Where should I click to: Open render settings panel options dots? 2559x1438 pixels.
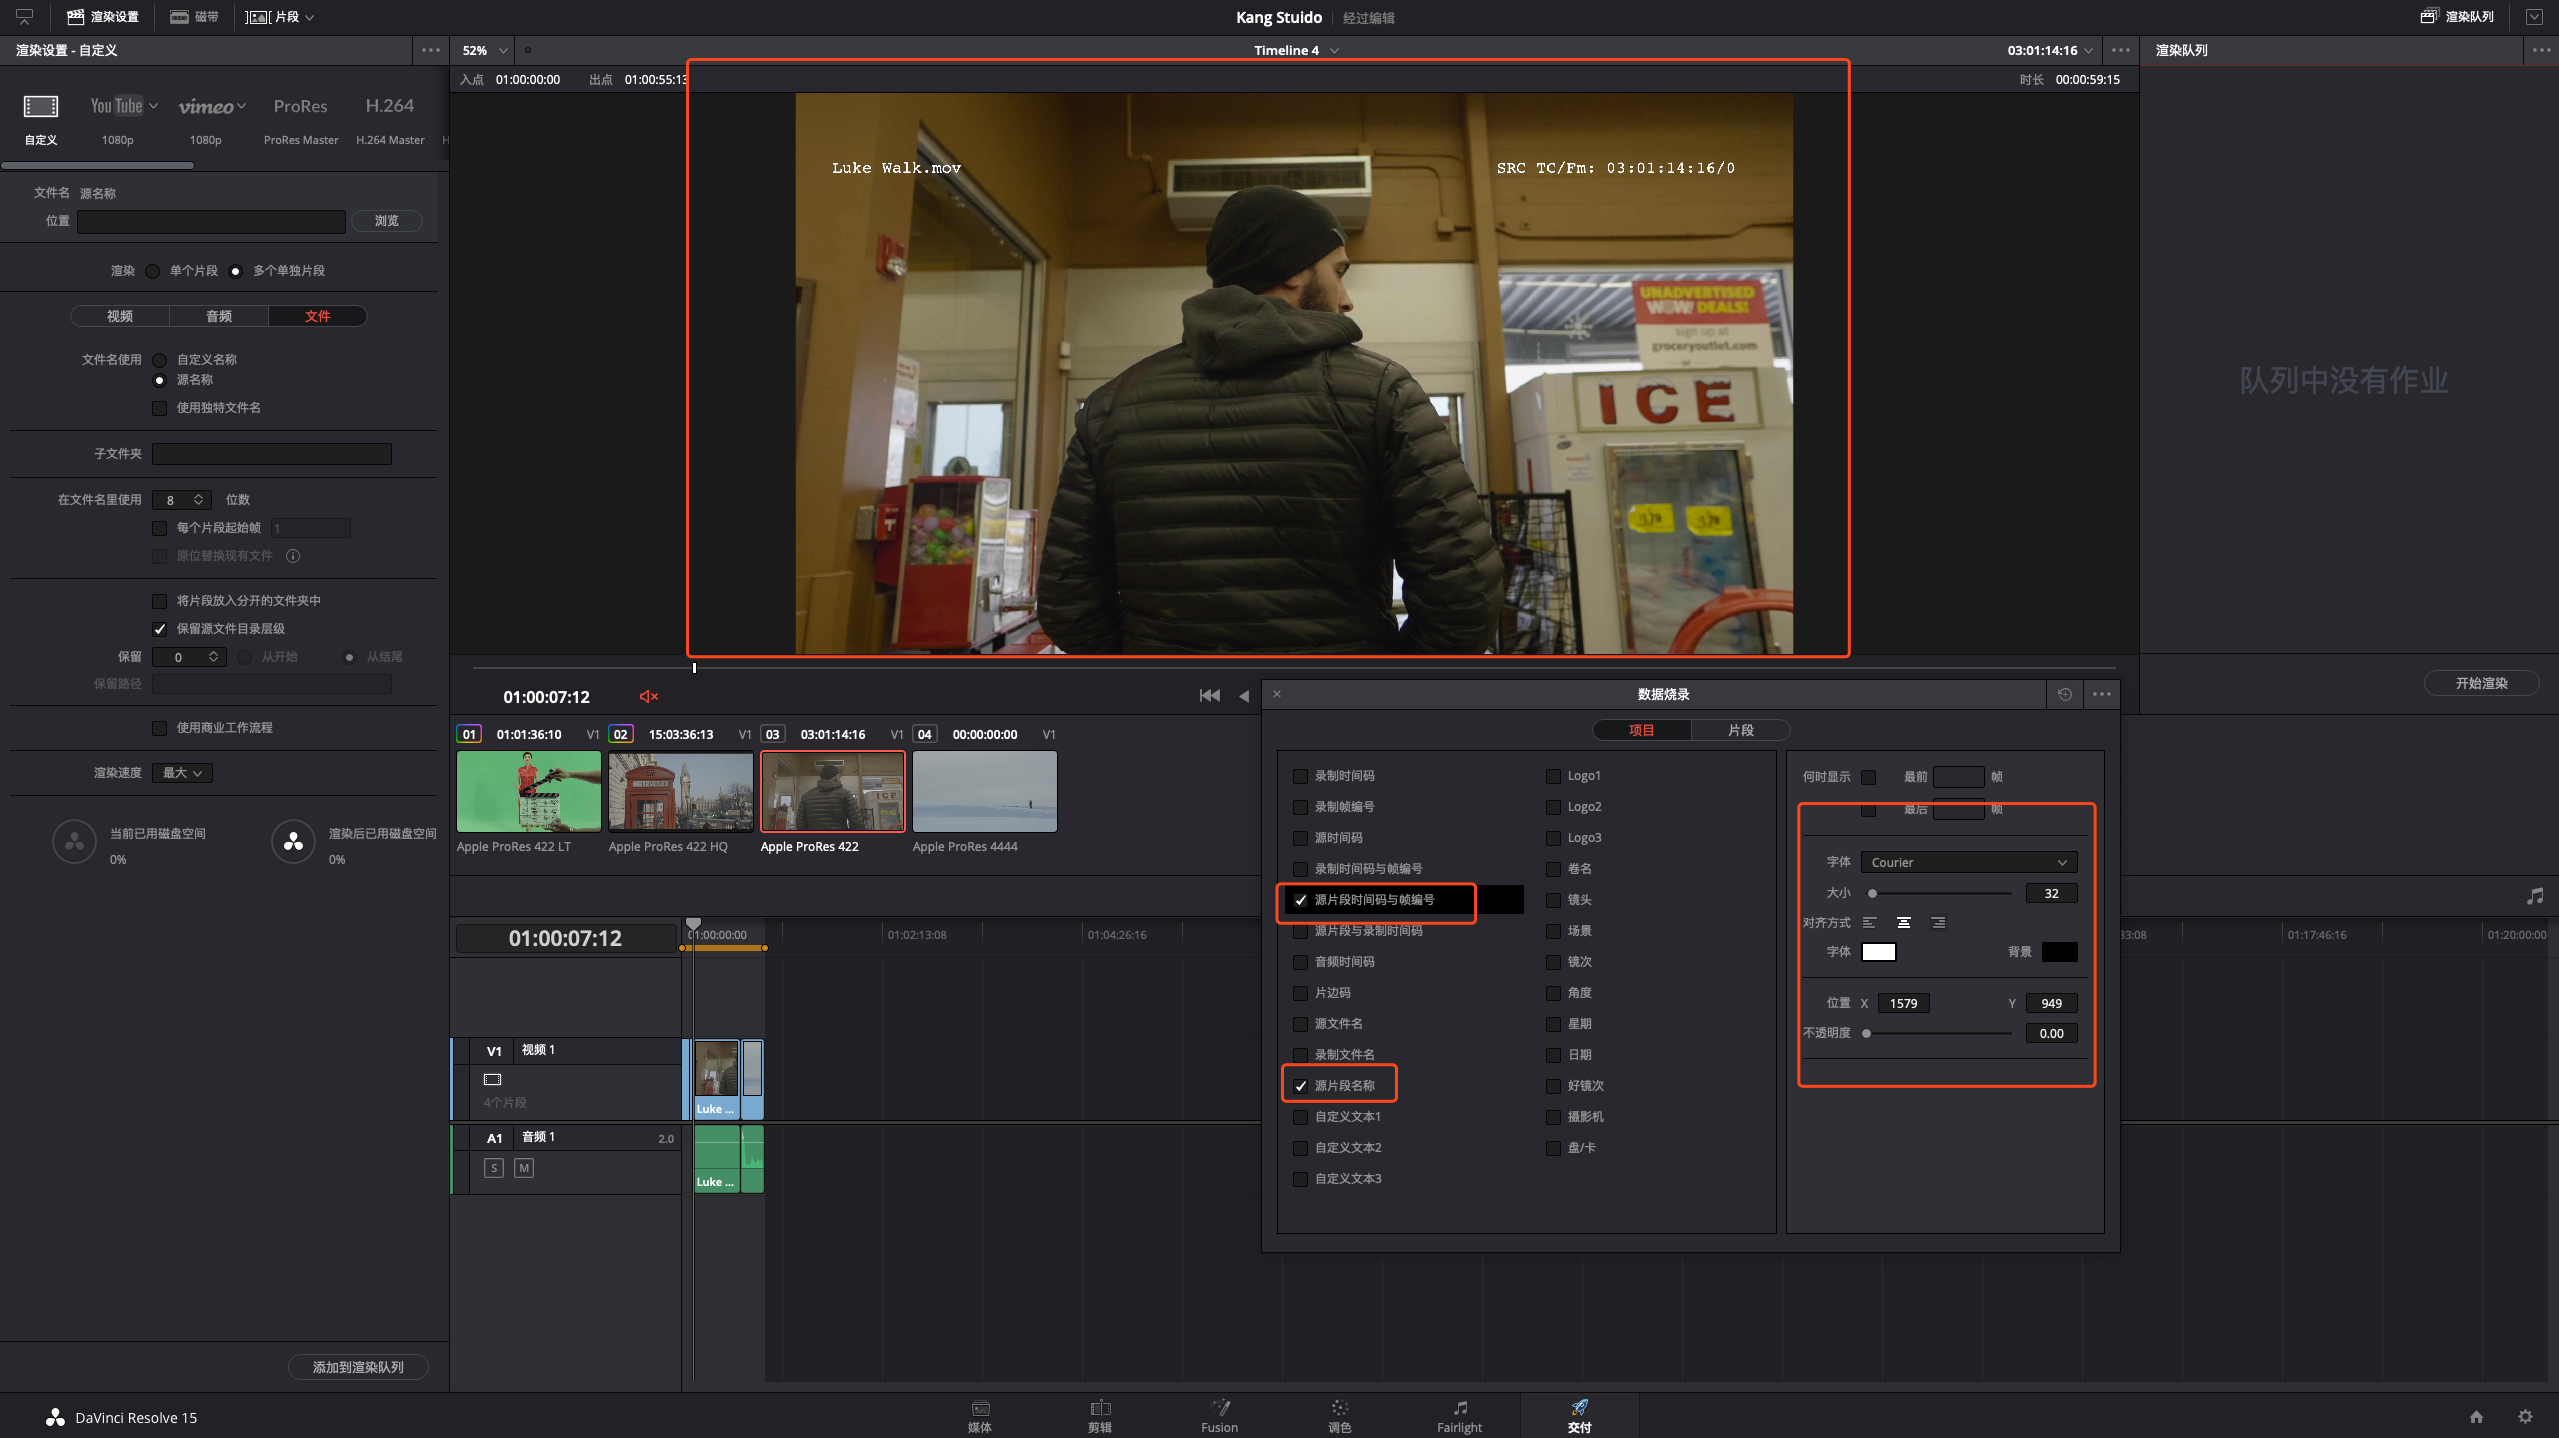point(431,50)
